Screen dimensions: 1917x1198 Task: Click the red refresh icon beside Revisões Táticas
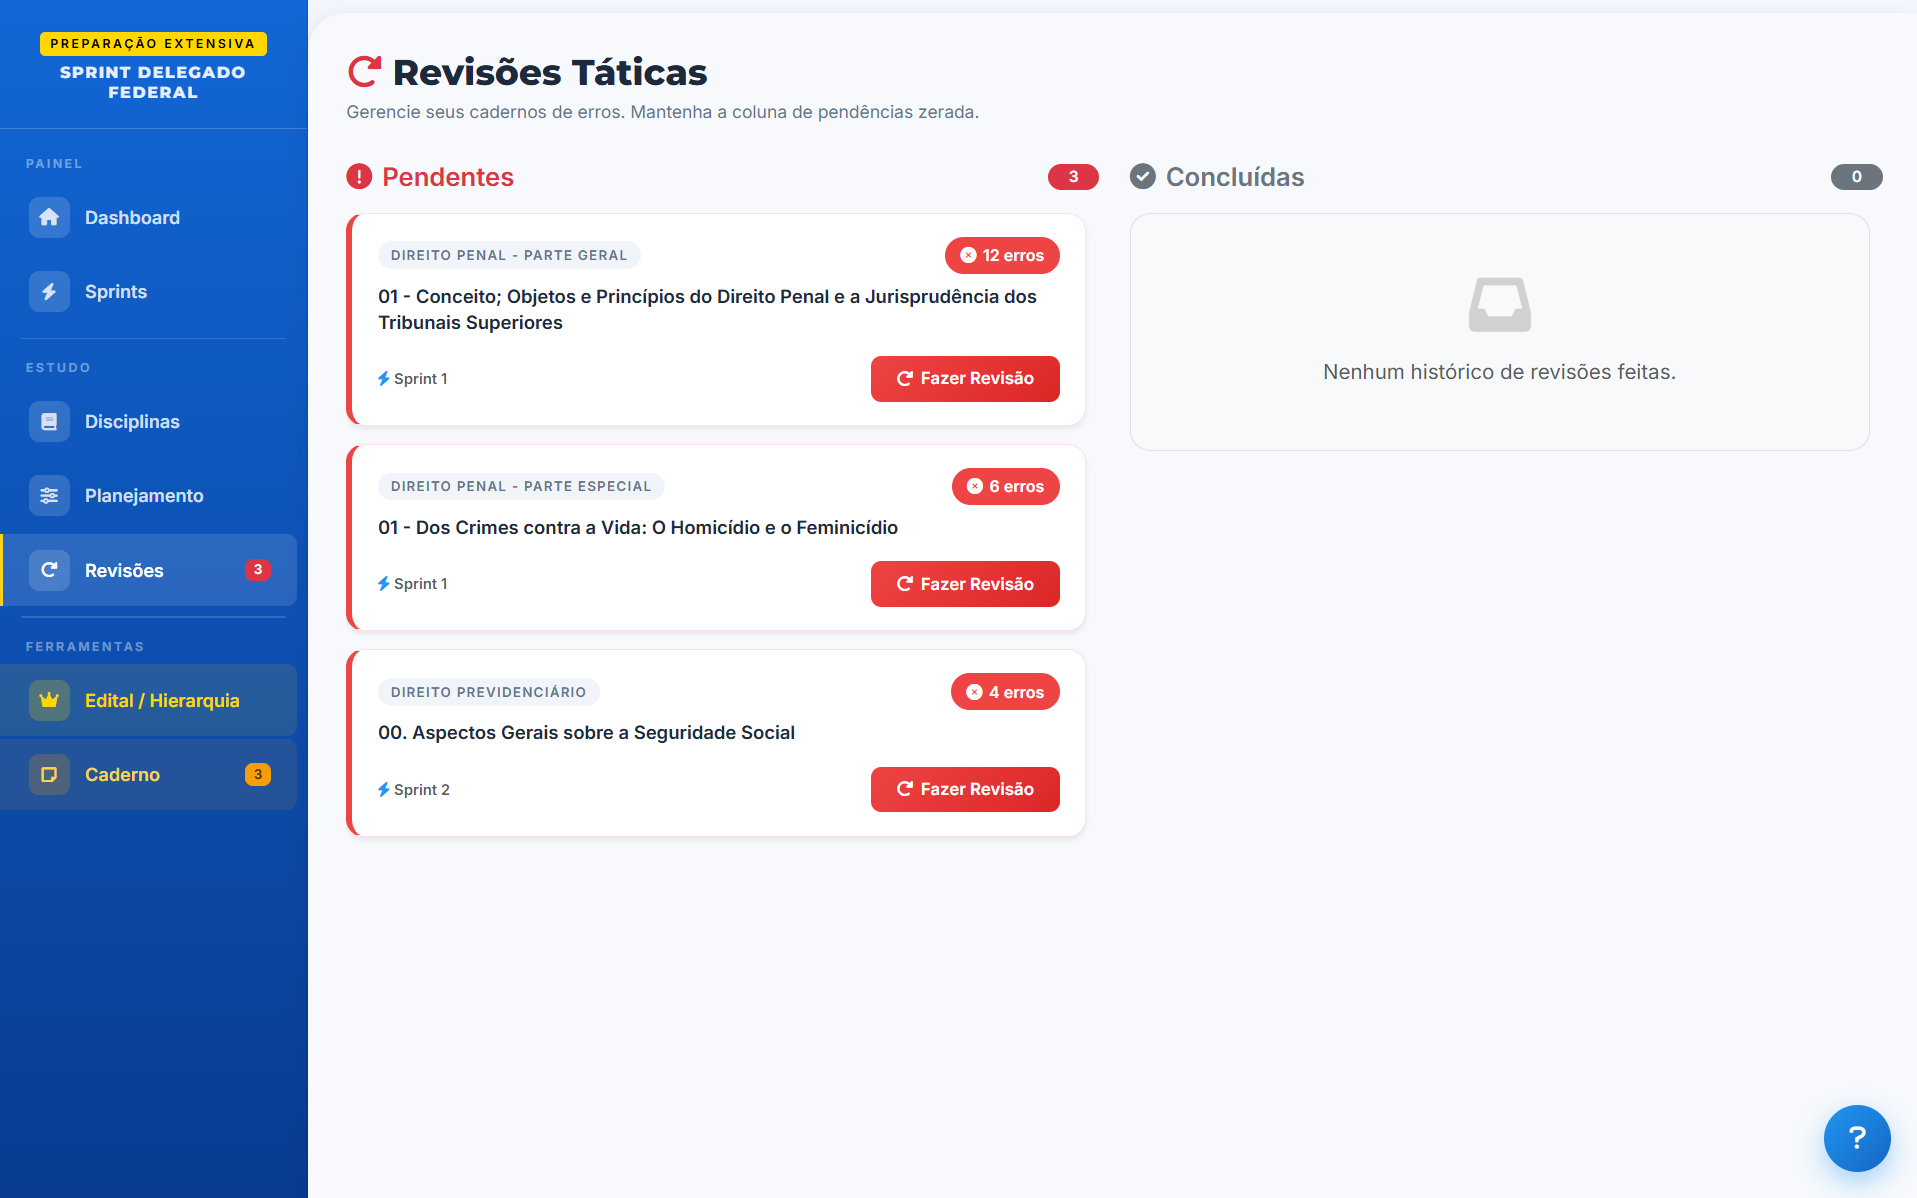click(x=364, y=72)
